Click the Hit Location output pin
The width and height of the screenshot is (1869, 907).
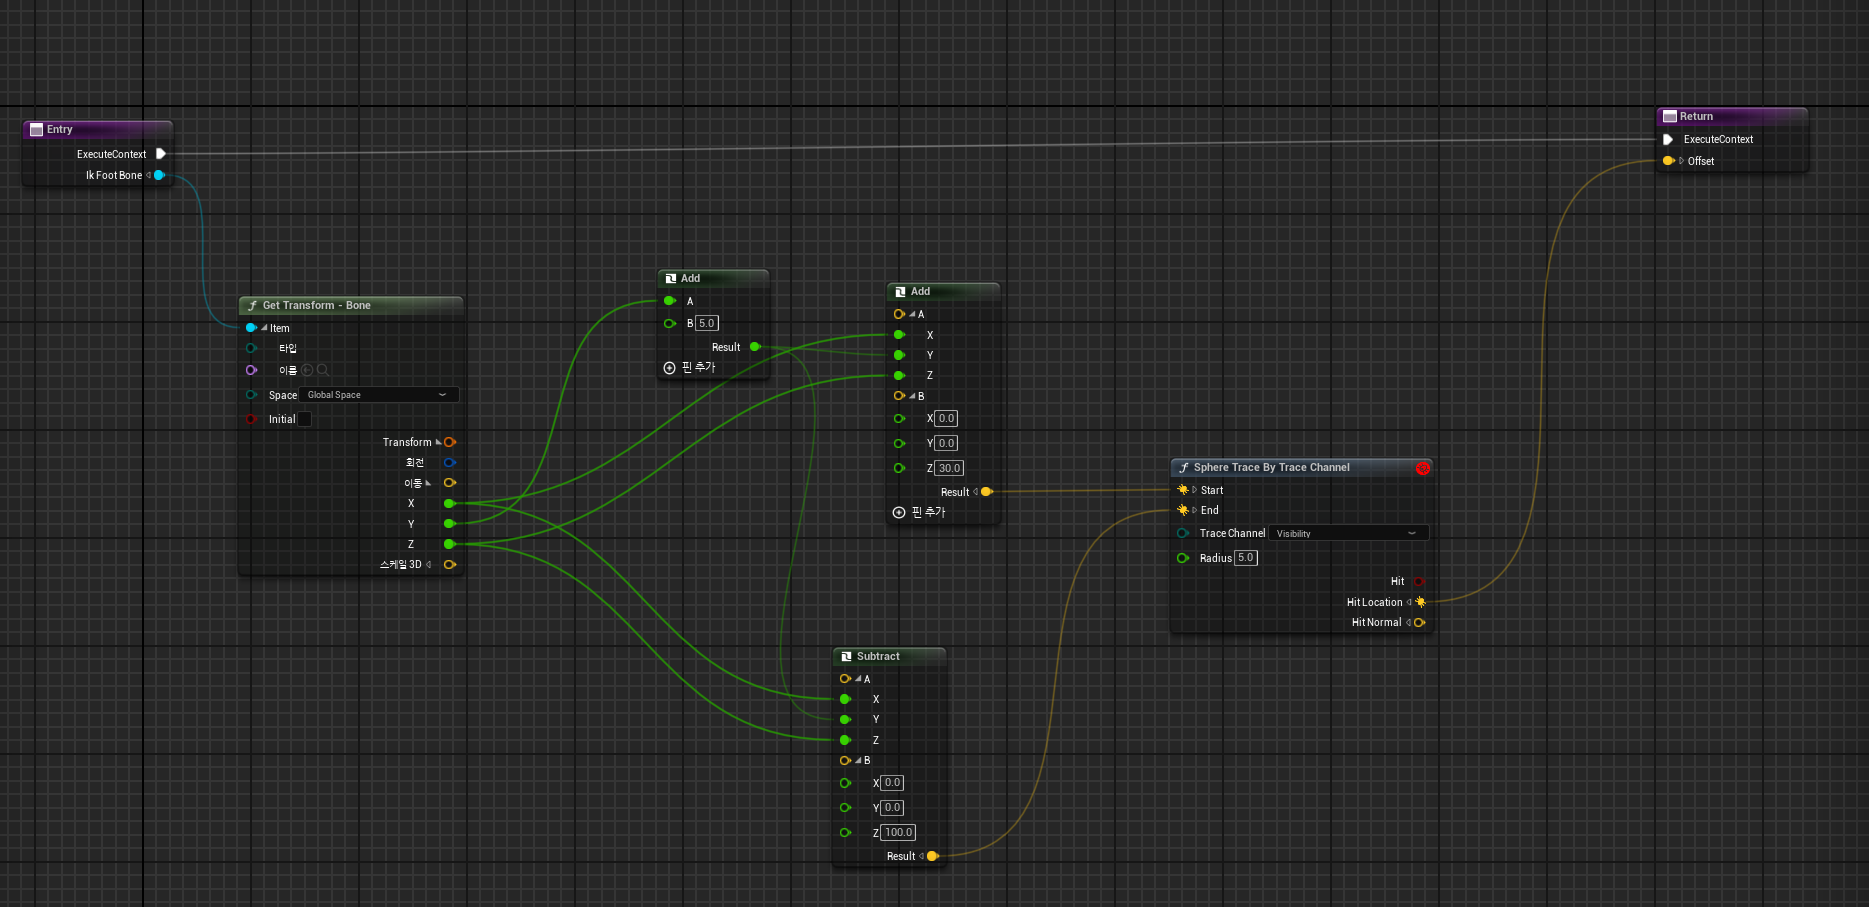[x=1420, y=602]
